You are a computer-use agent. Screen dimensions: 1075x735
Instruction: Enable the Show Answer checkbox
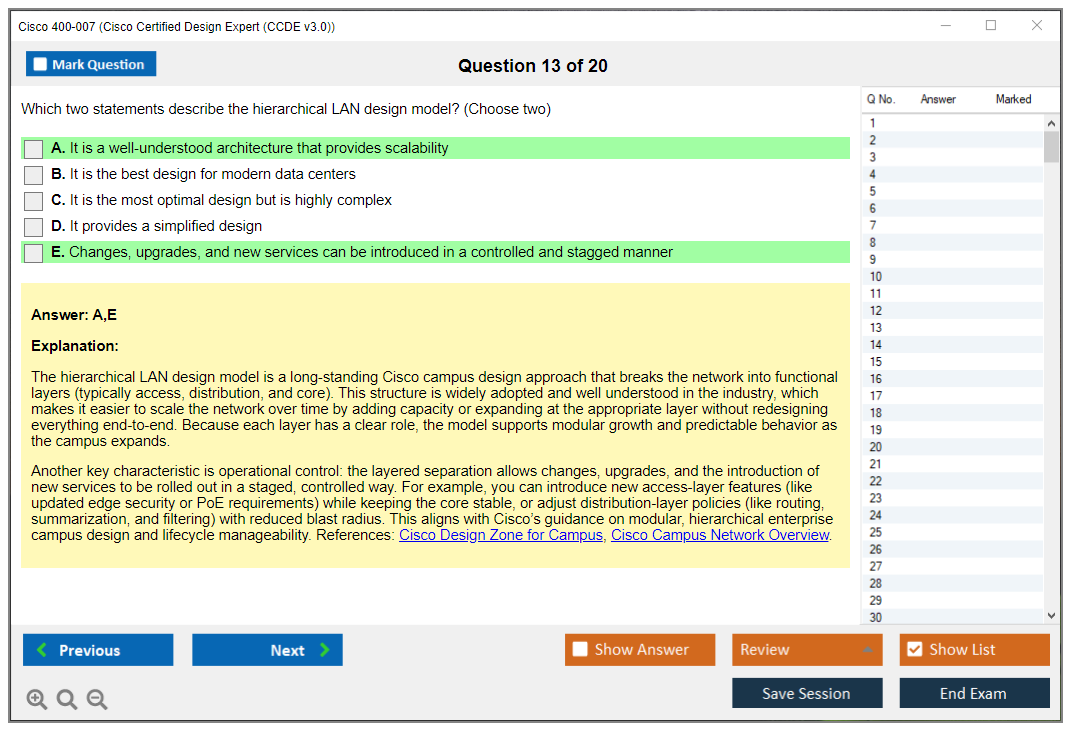[x=580, y=650]
